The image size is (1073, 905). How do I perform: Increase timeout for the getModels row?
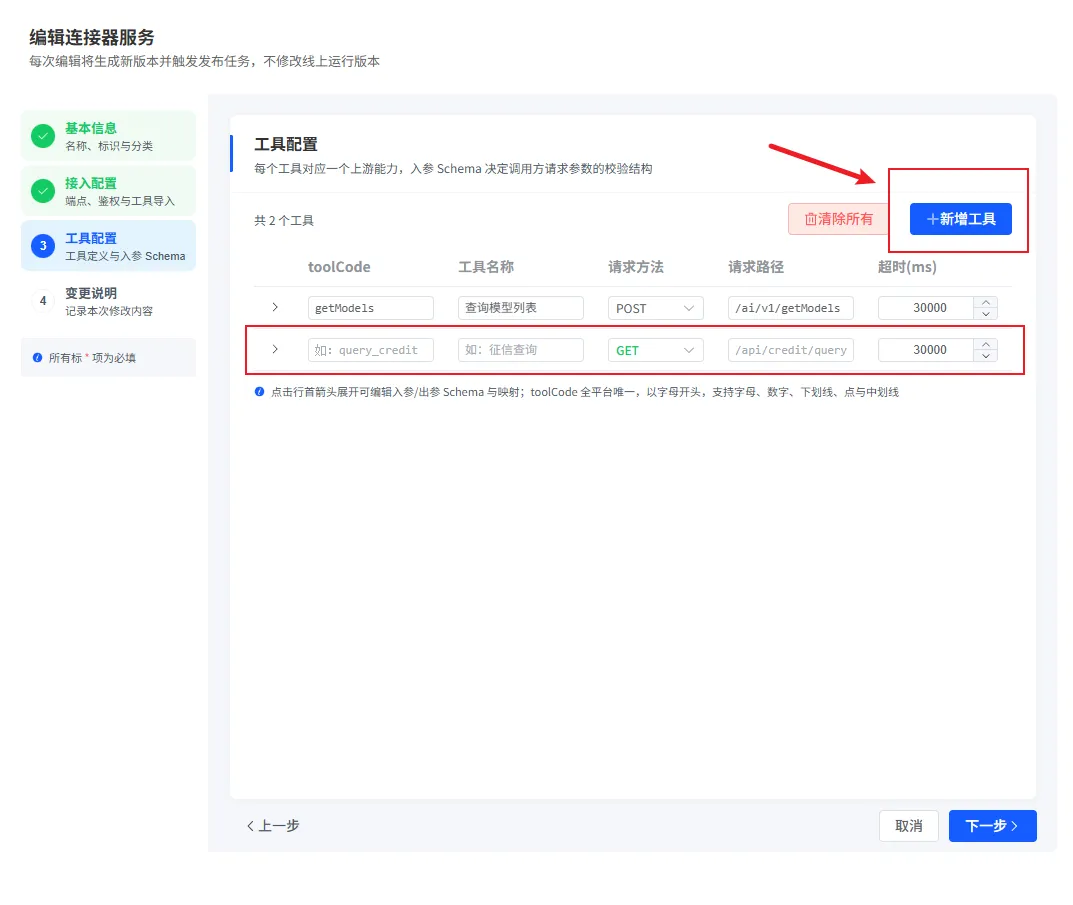click(x=985, y=302)
